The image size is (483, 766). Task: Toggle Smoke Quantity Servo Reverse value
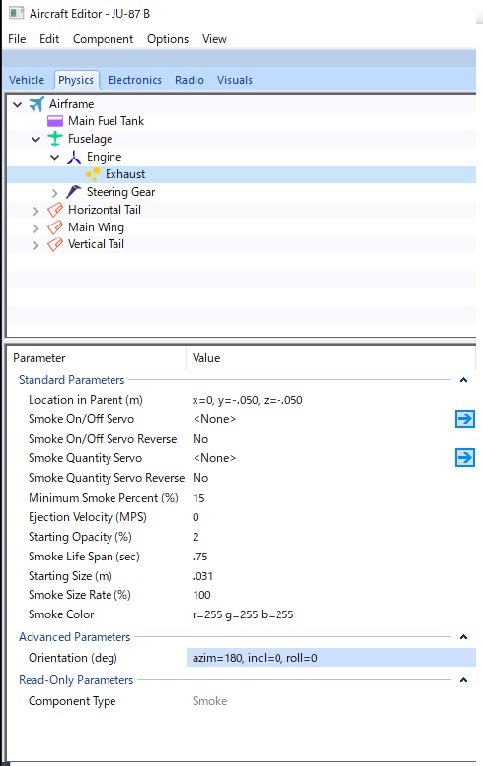coord(201,478)
